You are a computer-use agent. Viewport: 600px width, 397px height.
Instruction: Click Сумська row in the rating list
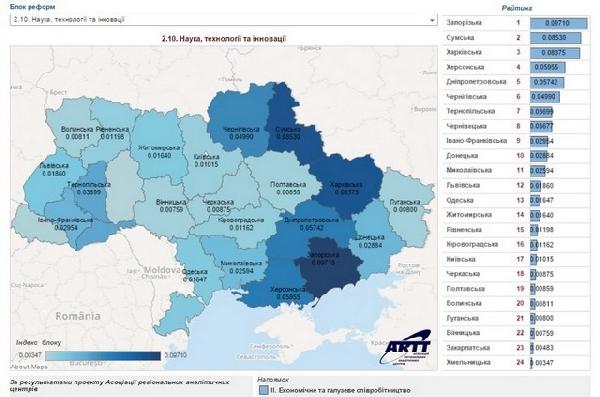[516, 38]
